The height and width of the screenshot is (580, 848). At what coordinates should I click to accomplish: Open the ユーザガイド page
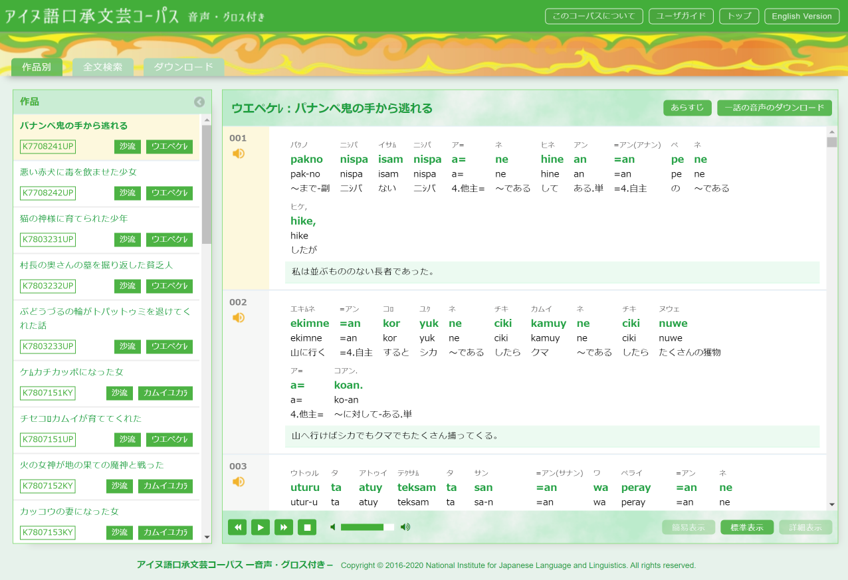(x=681, y=16)
